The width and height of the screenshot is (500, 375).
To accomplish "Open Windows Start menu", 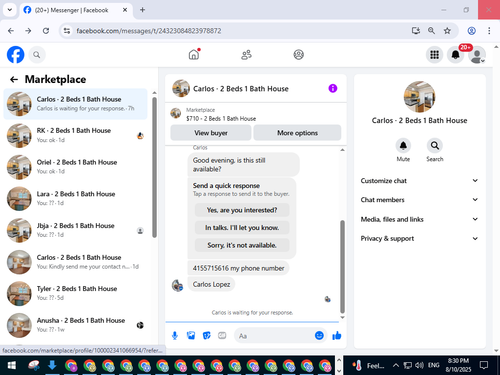I will click(x=11, y=365).
